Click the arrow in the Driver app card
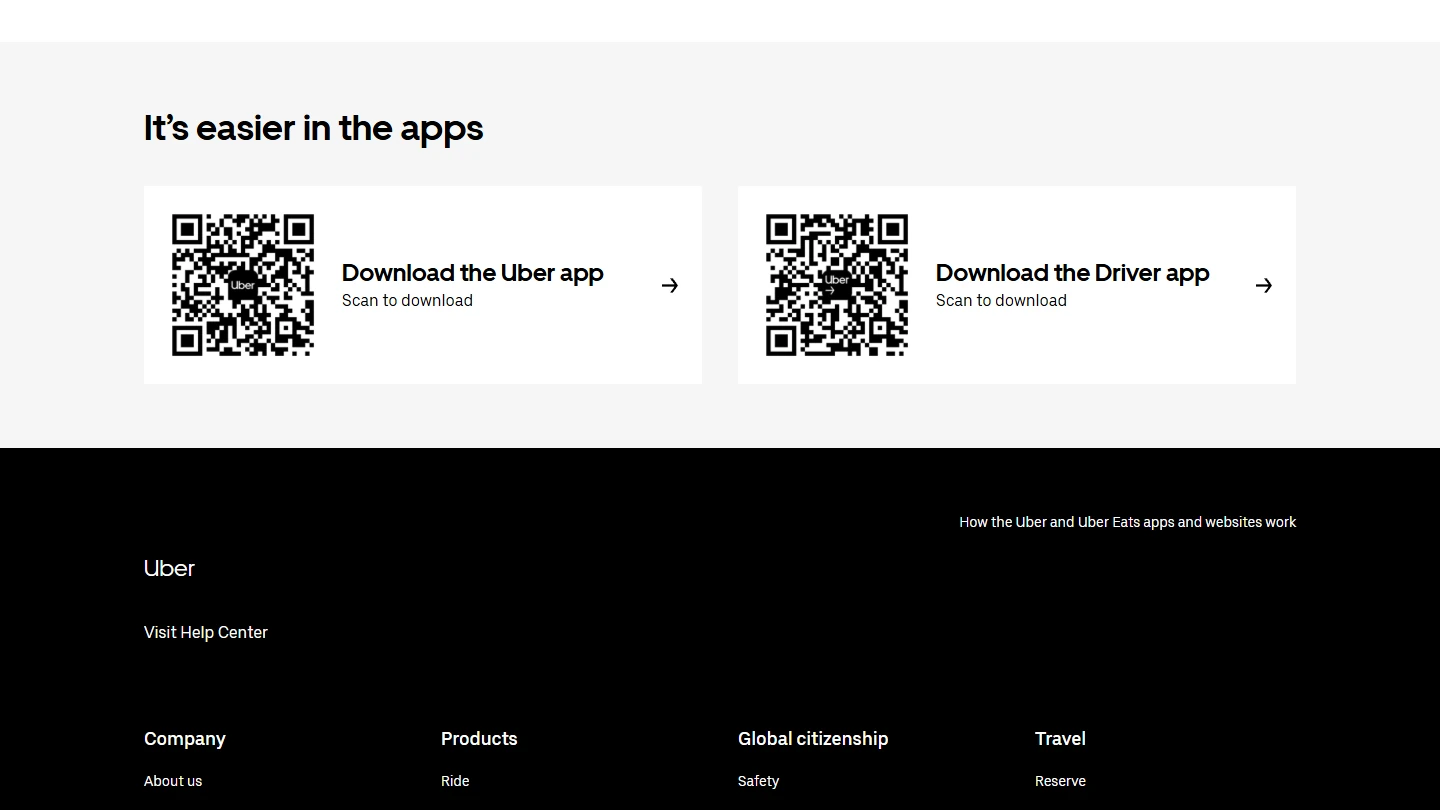Viewport: 1440px width, 810px height. (1264, 286)
